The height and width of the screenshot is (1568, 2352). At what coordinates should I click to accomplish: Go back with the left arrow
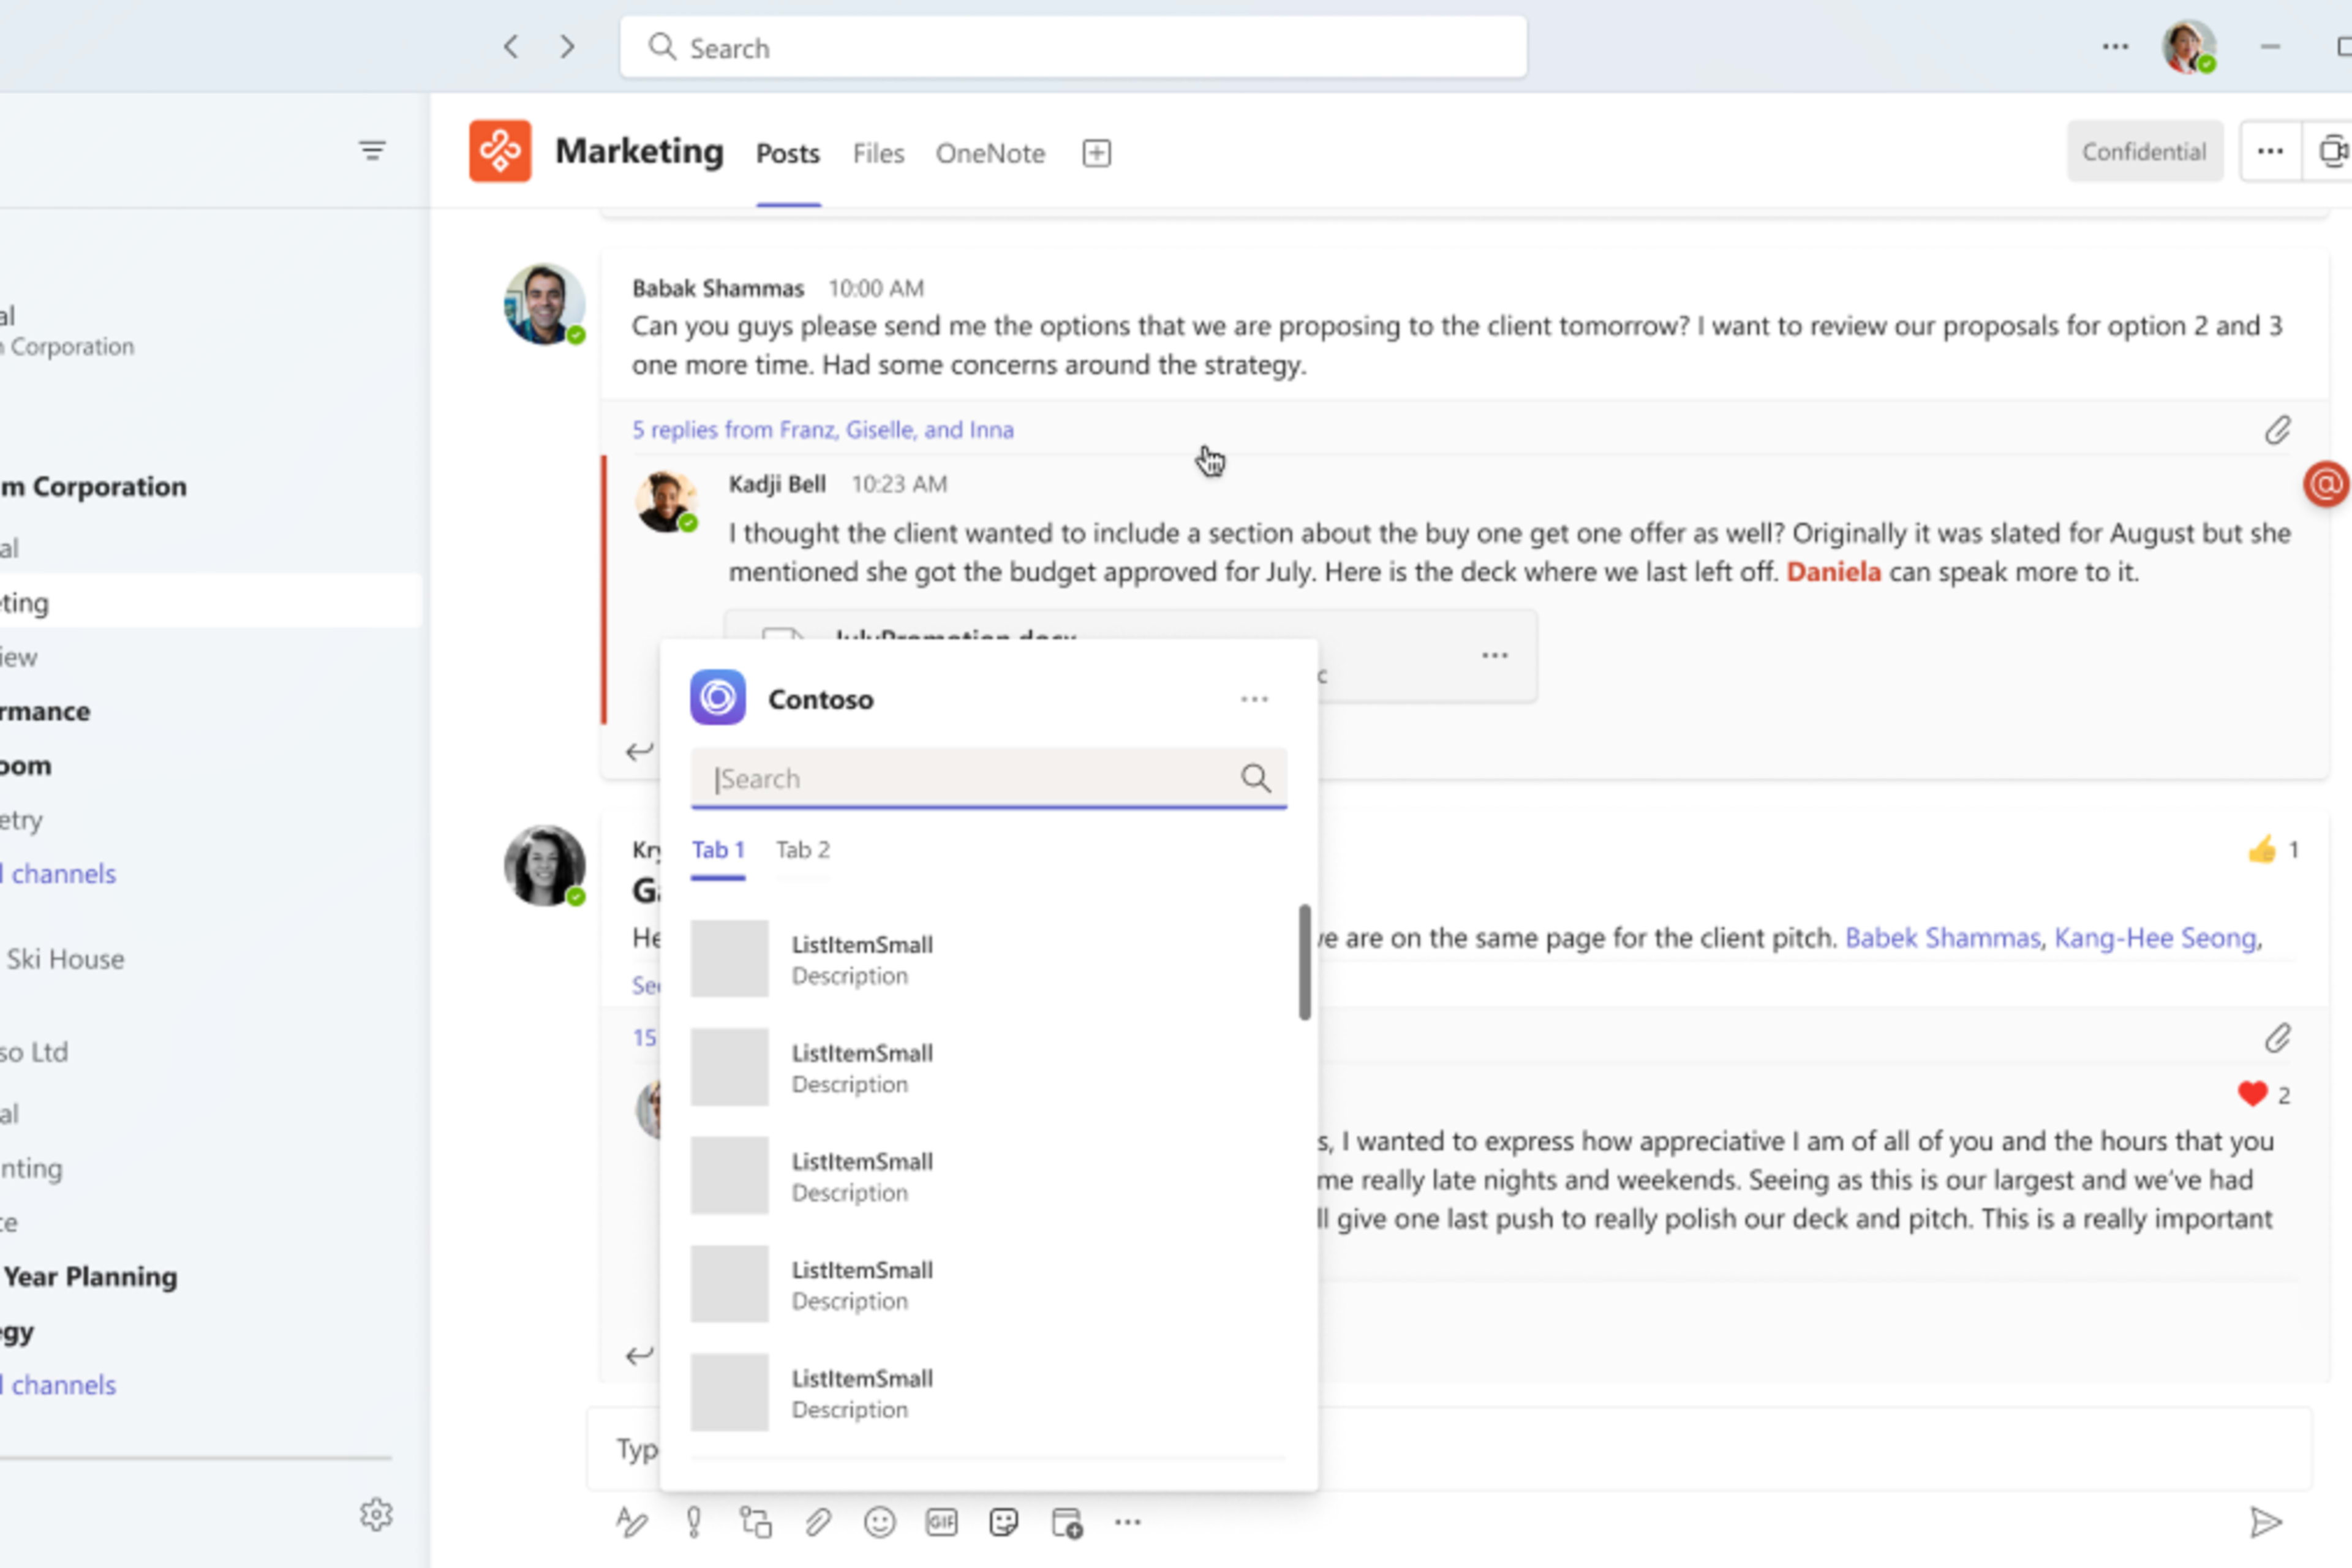pyautogui.click(x=511, y=47)
